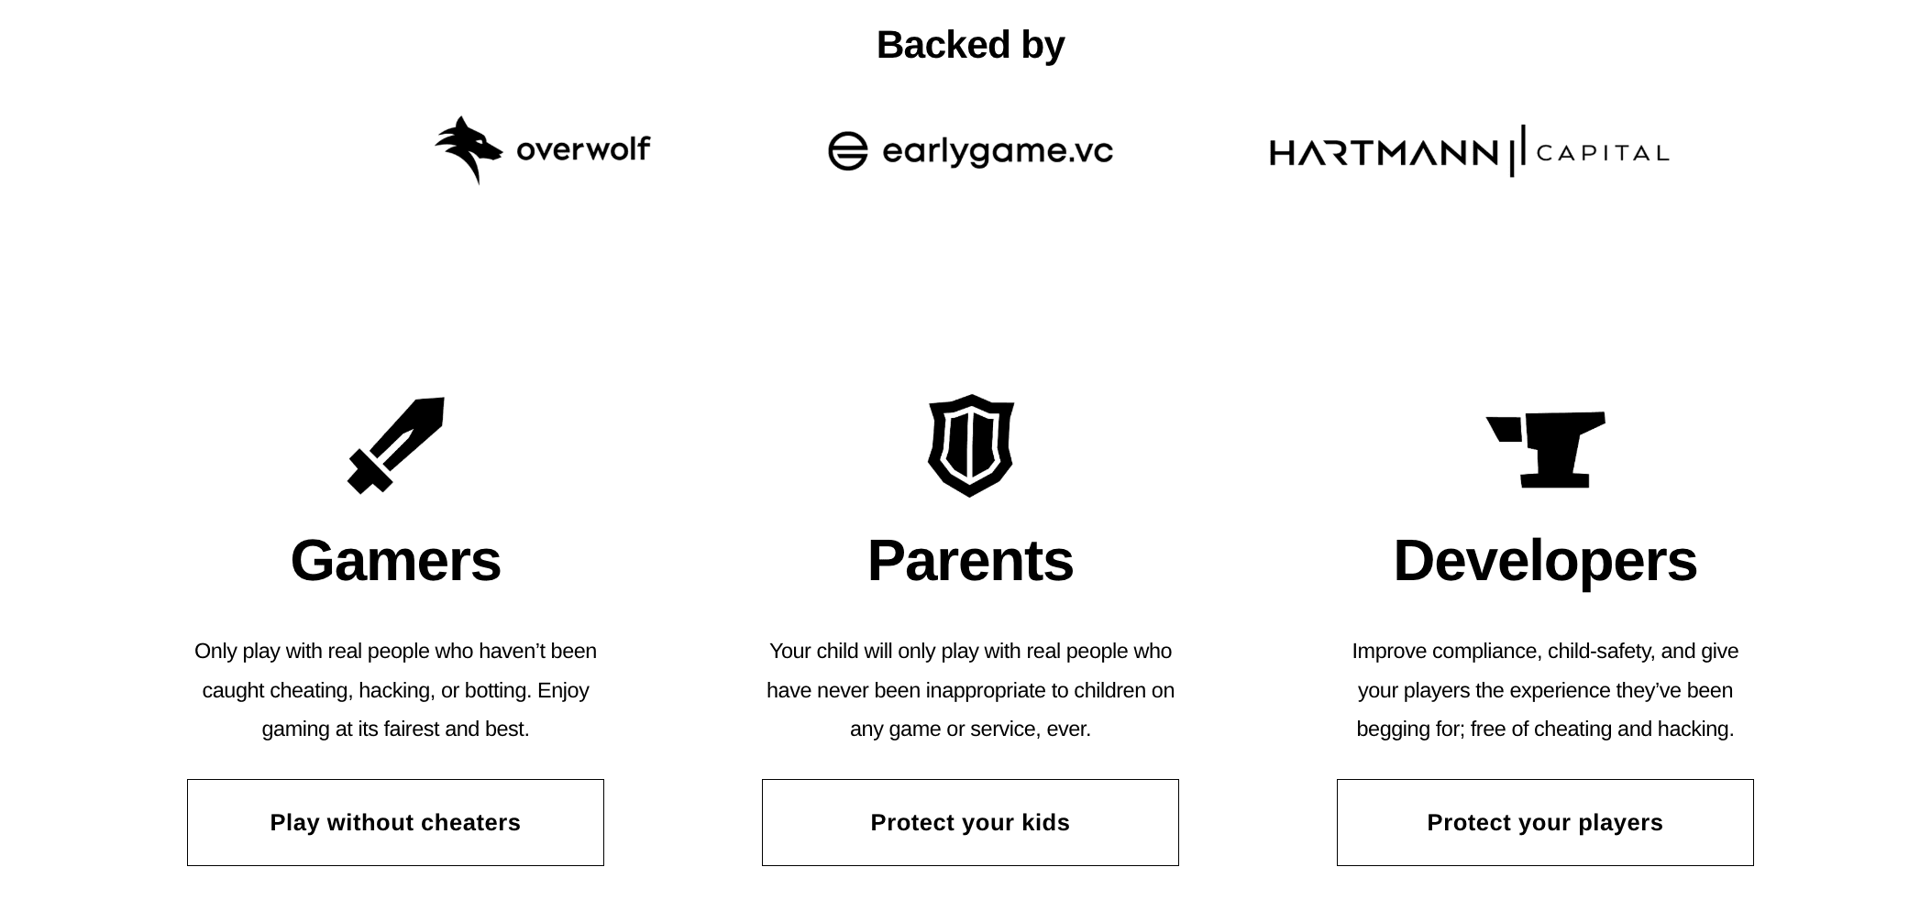Click the Gamers section heading
Viewport: 1920px width, 900px height.
tap(396, 560)
